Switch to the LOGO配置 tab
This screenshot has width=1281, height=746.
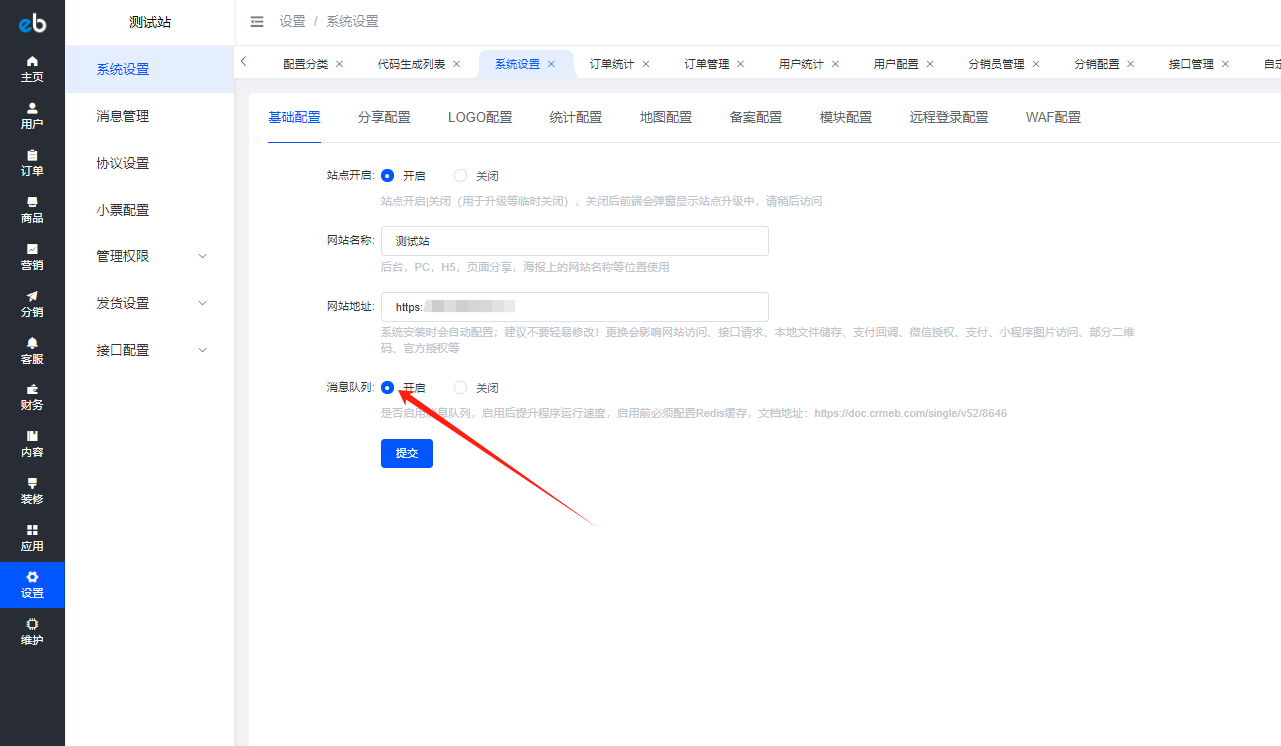point(480,118)
